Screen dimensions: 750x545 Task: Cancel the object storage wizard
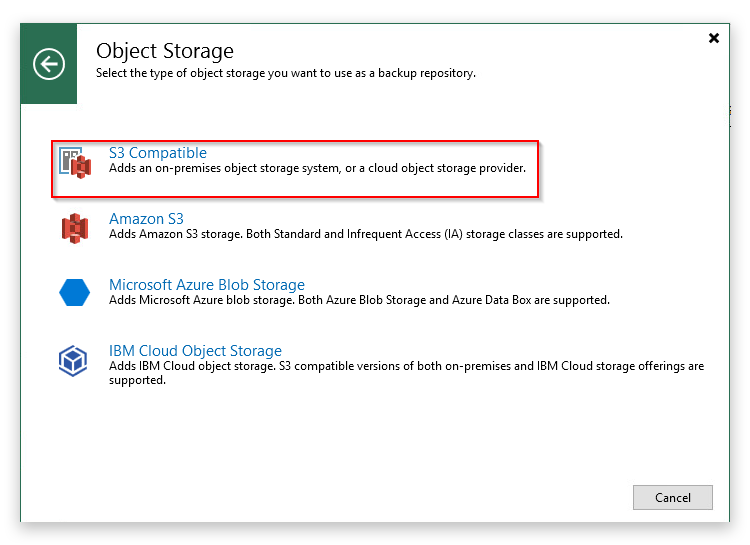point(673,498)
